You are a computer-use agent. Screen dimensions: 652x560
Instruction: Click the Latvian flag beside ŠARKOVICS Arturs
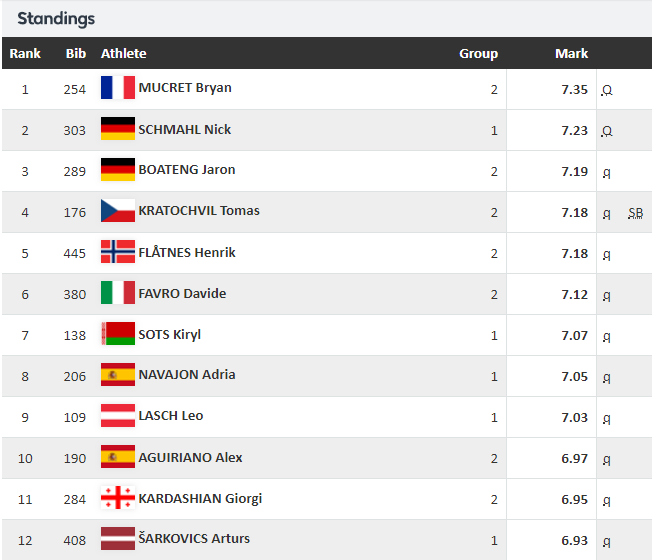[x=118, y=538]
